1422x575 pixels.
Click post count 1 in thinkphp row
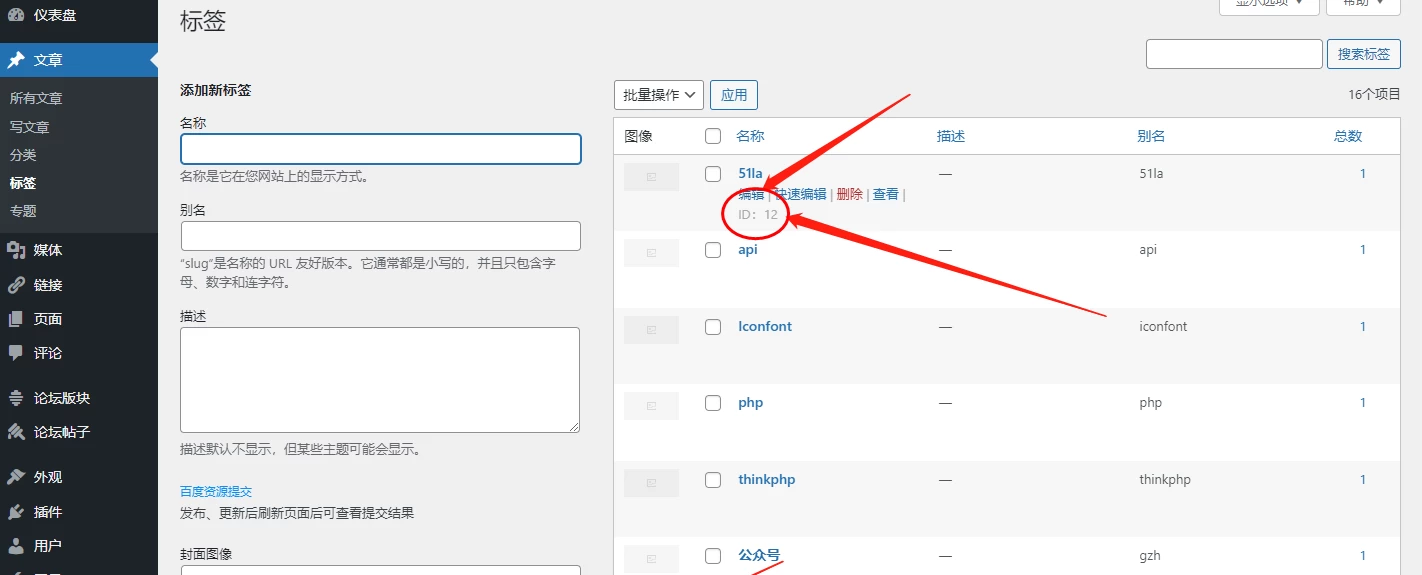(1362, 480)
